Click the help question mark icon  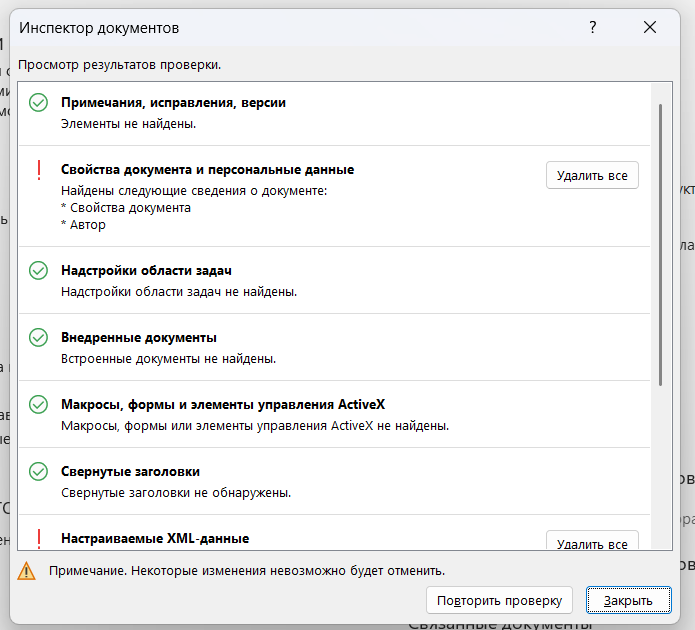pos(593,27)
